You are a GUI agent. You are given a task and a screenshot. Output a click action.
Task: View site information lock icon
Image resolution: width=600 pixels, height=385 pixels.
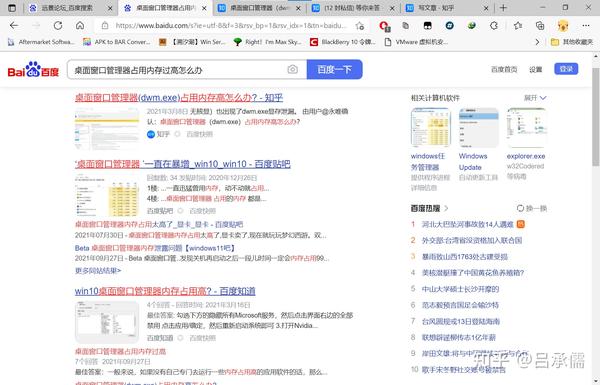[105, 26]
